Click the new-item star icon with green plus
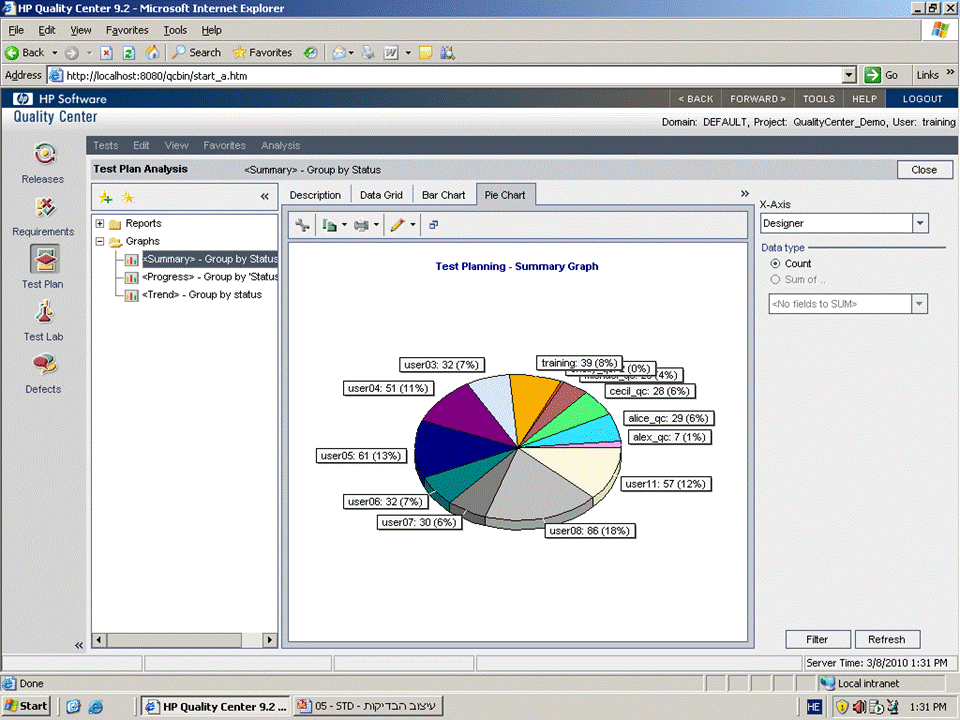 105,197
